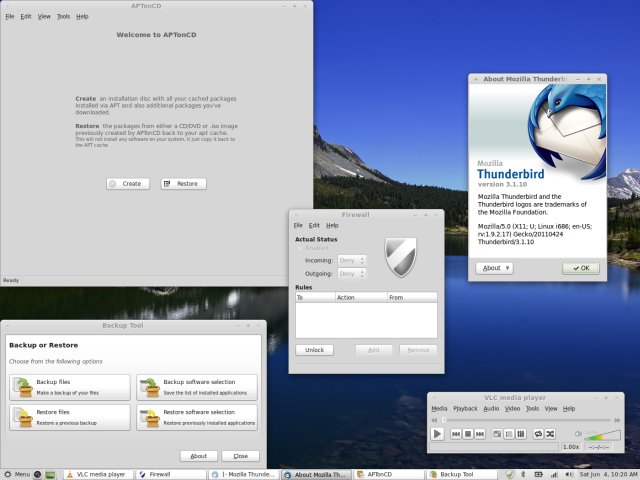Mute audio with VLC speaker icon
This screenshot has width=640, height=480.
pos(577,434)
